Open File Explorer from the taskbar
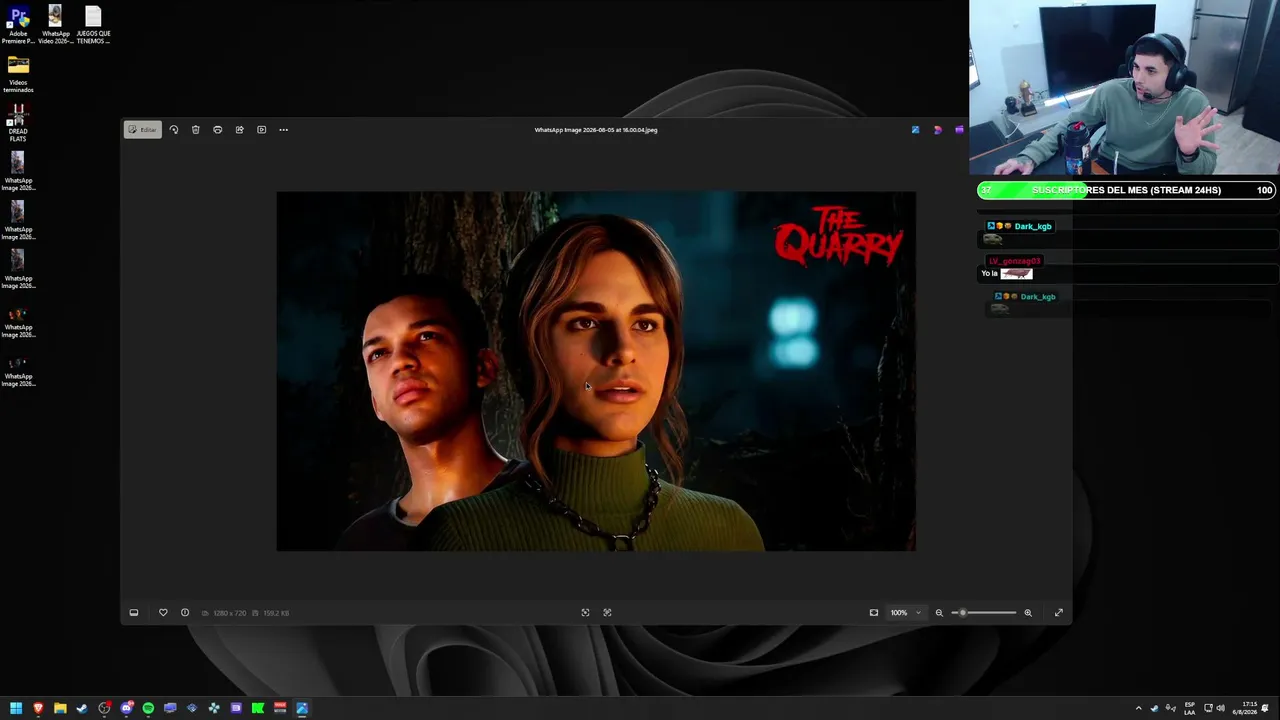This screenshot has width=1280, height=720. pyautogui.click(x=60, y=709)
